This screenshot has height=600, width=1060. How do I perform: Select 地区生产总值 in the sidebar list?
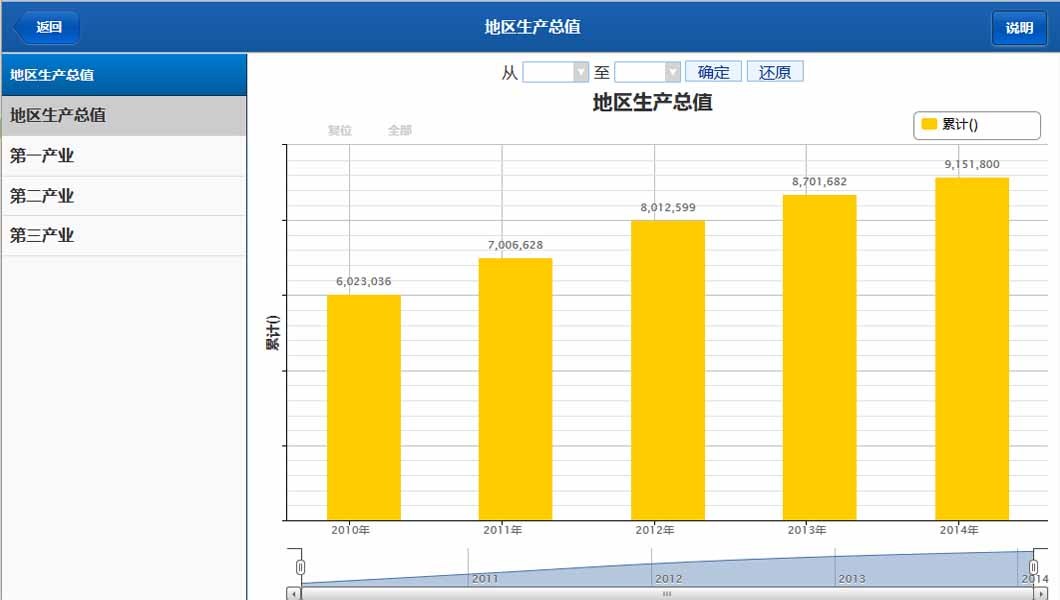click(x=124, y=117)
